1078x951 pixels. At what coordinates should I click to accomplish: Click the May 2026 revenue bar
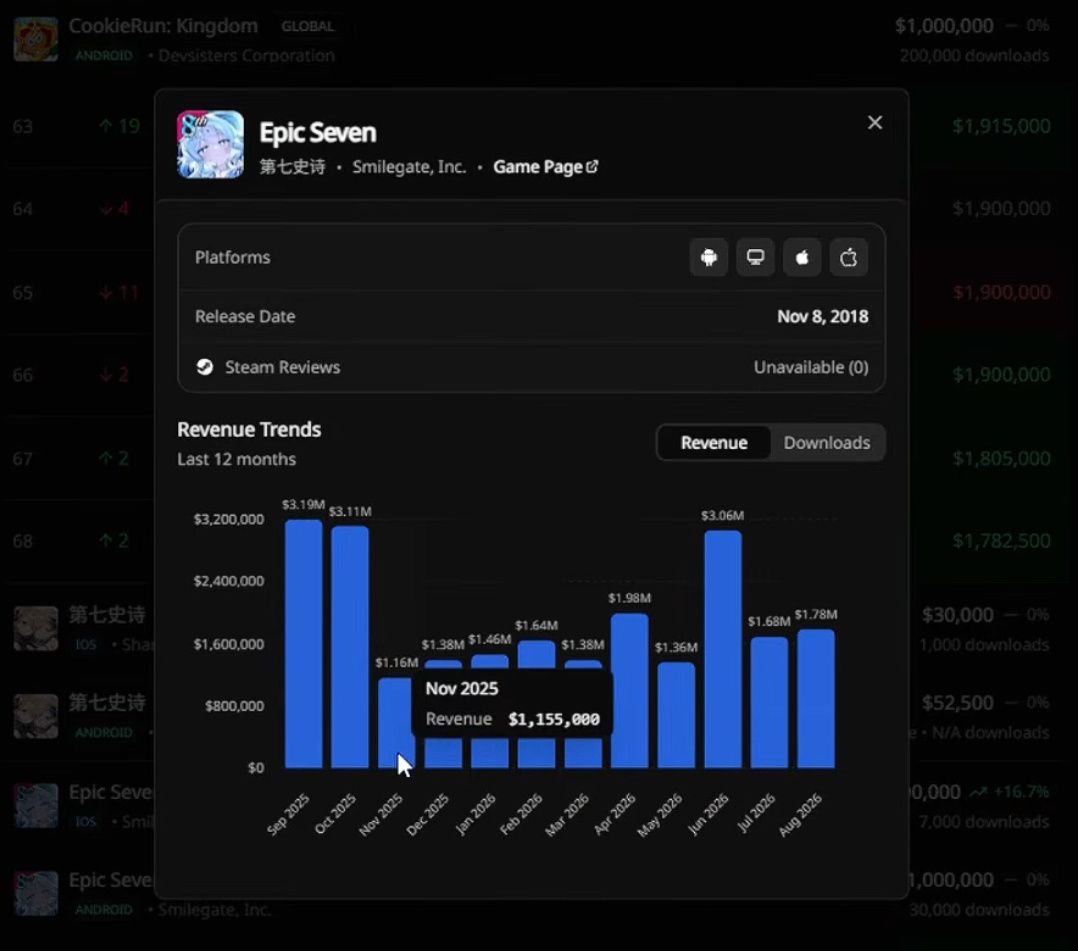click(676, 715)
